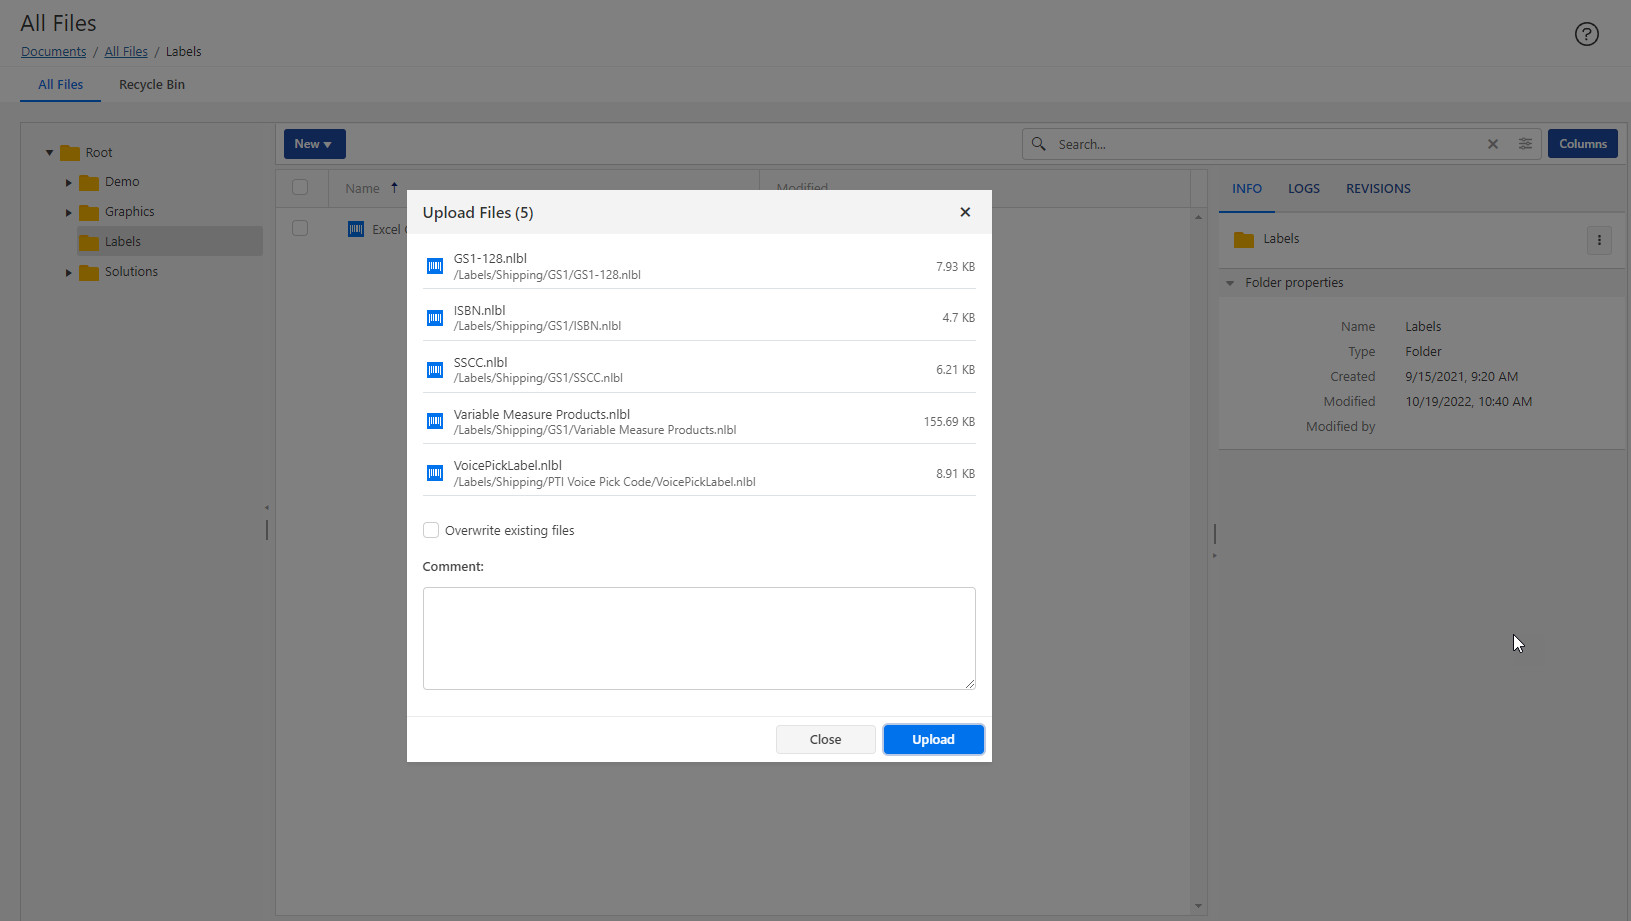1631x921 pixels.
Task: Click the VoicePickLabel.nlbl file name
Action: [508, 465]
